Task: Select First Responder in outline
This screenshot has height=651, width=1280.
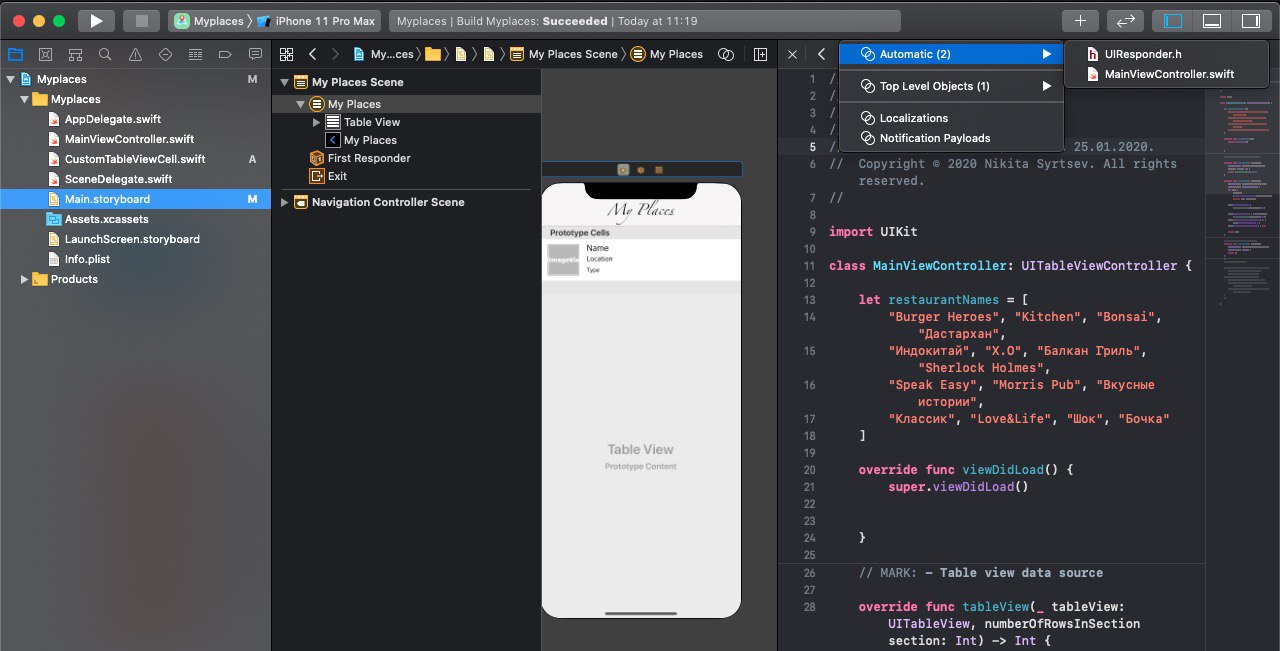Action: pyautogui.click(x=368, y=158)
